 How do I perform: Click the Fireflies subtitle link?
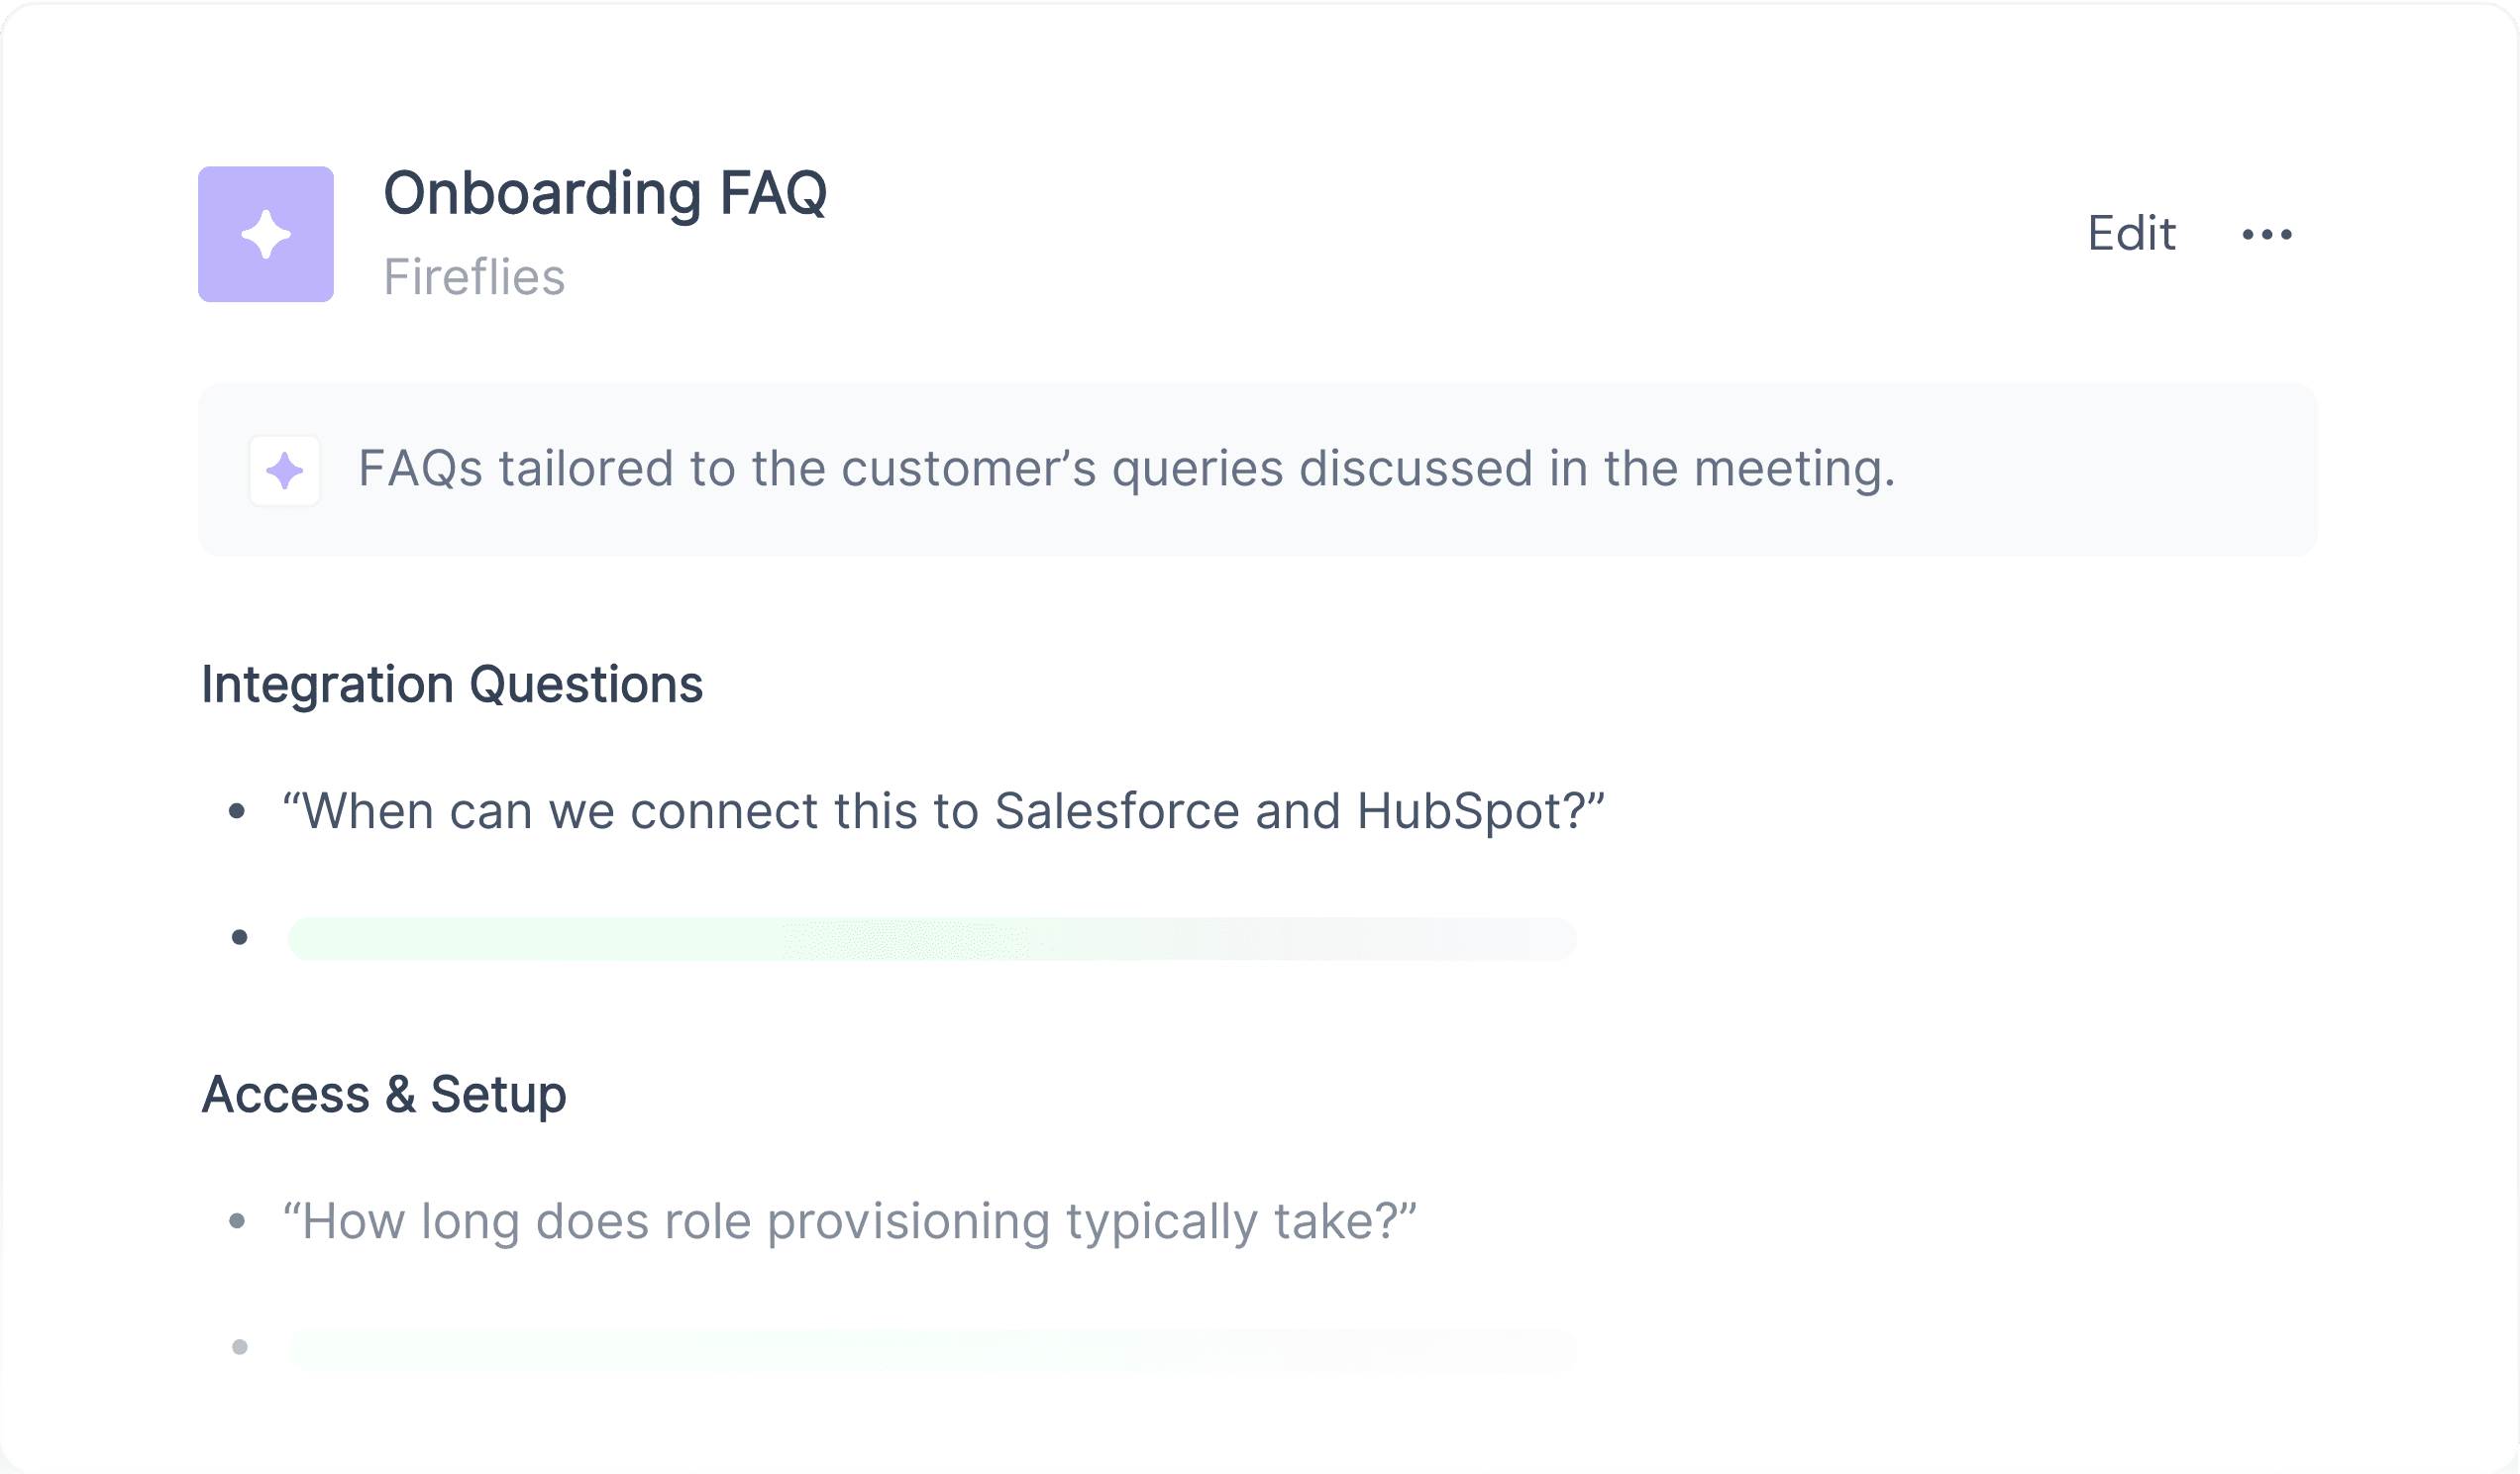tap(474, 277)
